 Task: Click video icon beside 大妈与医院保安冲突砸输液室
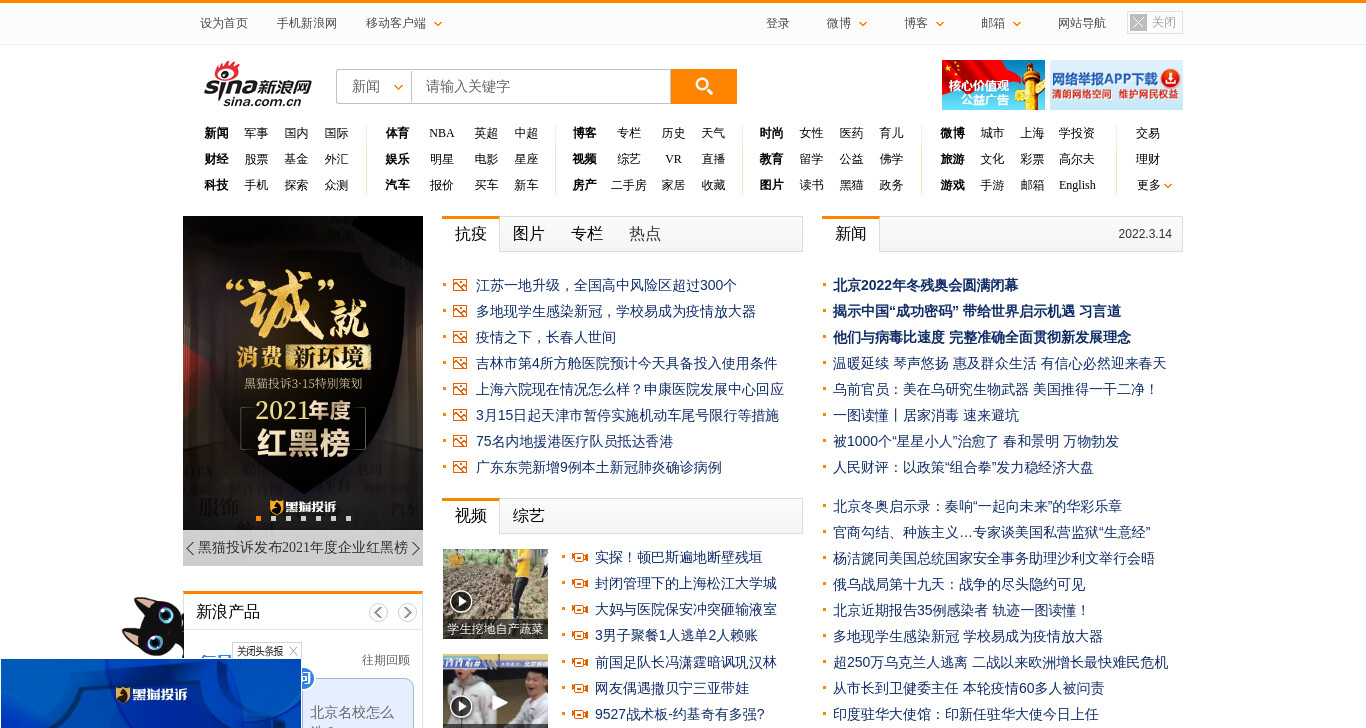coord(579,609)
